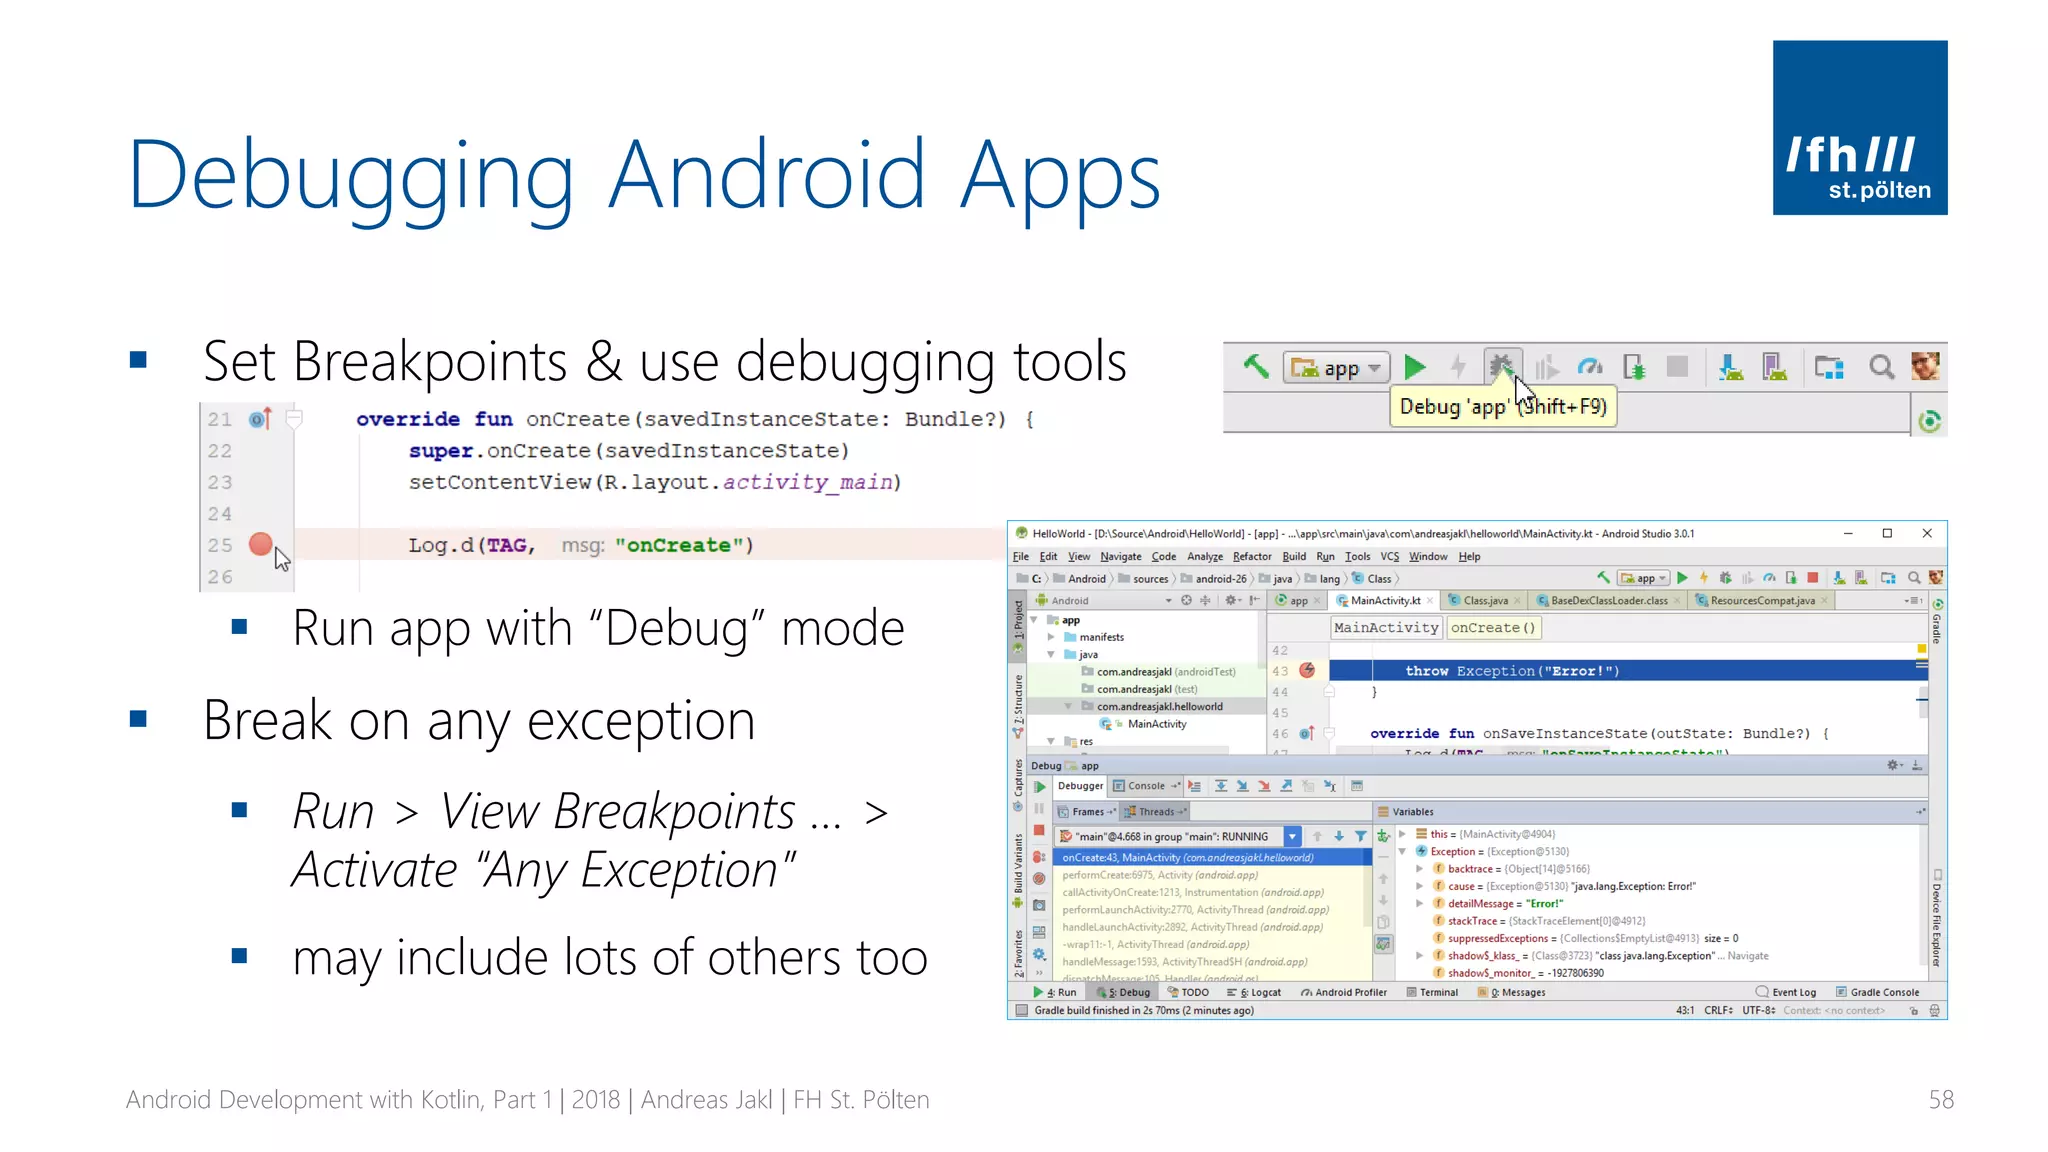
Task: Expand the backtrace variable node
Action: (x=1419, y=869)
